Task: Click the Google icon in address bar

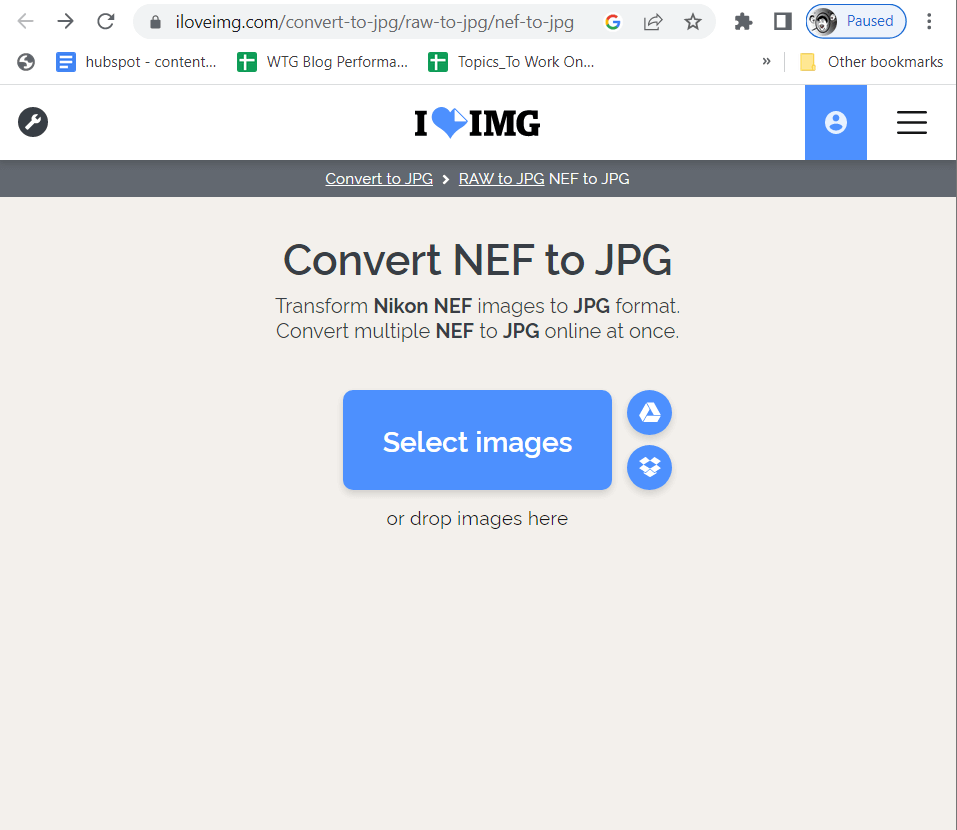Action: [613, 23]
